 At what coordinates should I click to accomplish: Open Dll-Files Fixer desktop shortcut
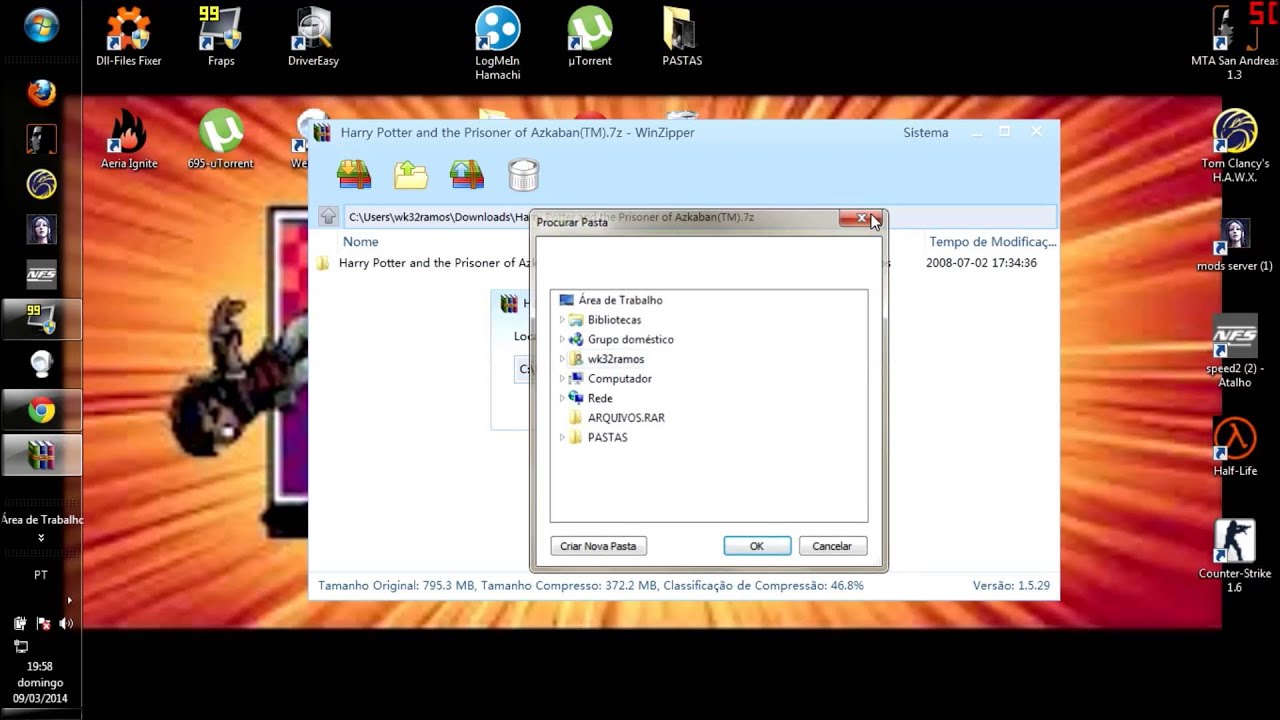pos(128,37)
